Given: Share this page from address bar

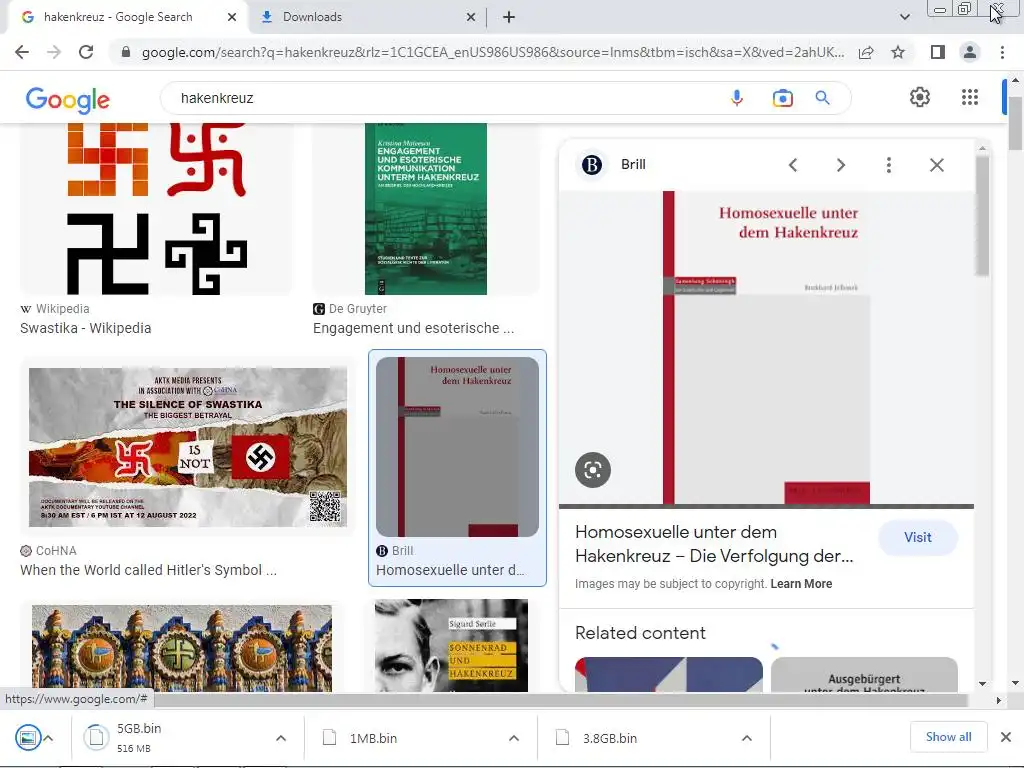Looking at the screenshot, I should coord(866,52).
